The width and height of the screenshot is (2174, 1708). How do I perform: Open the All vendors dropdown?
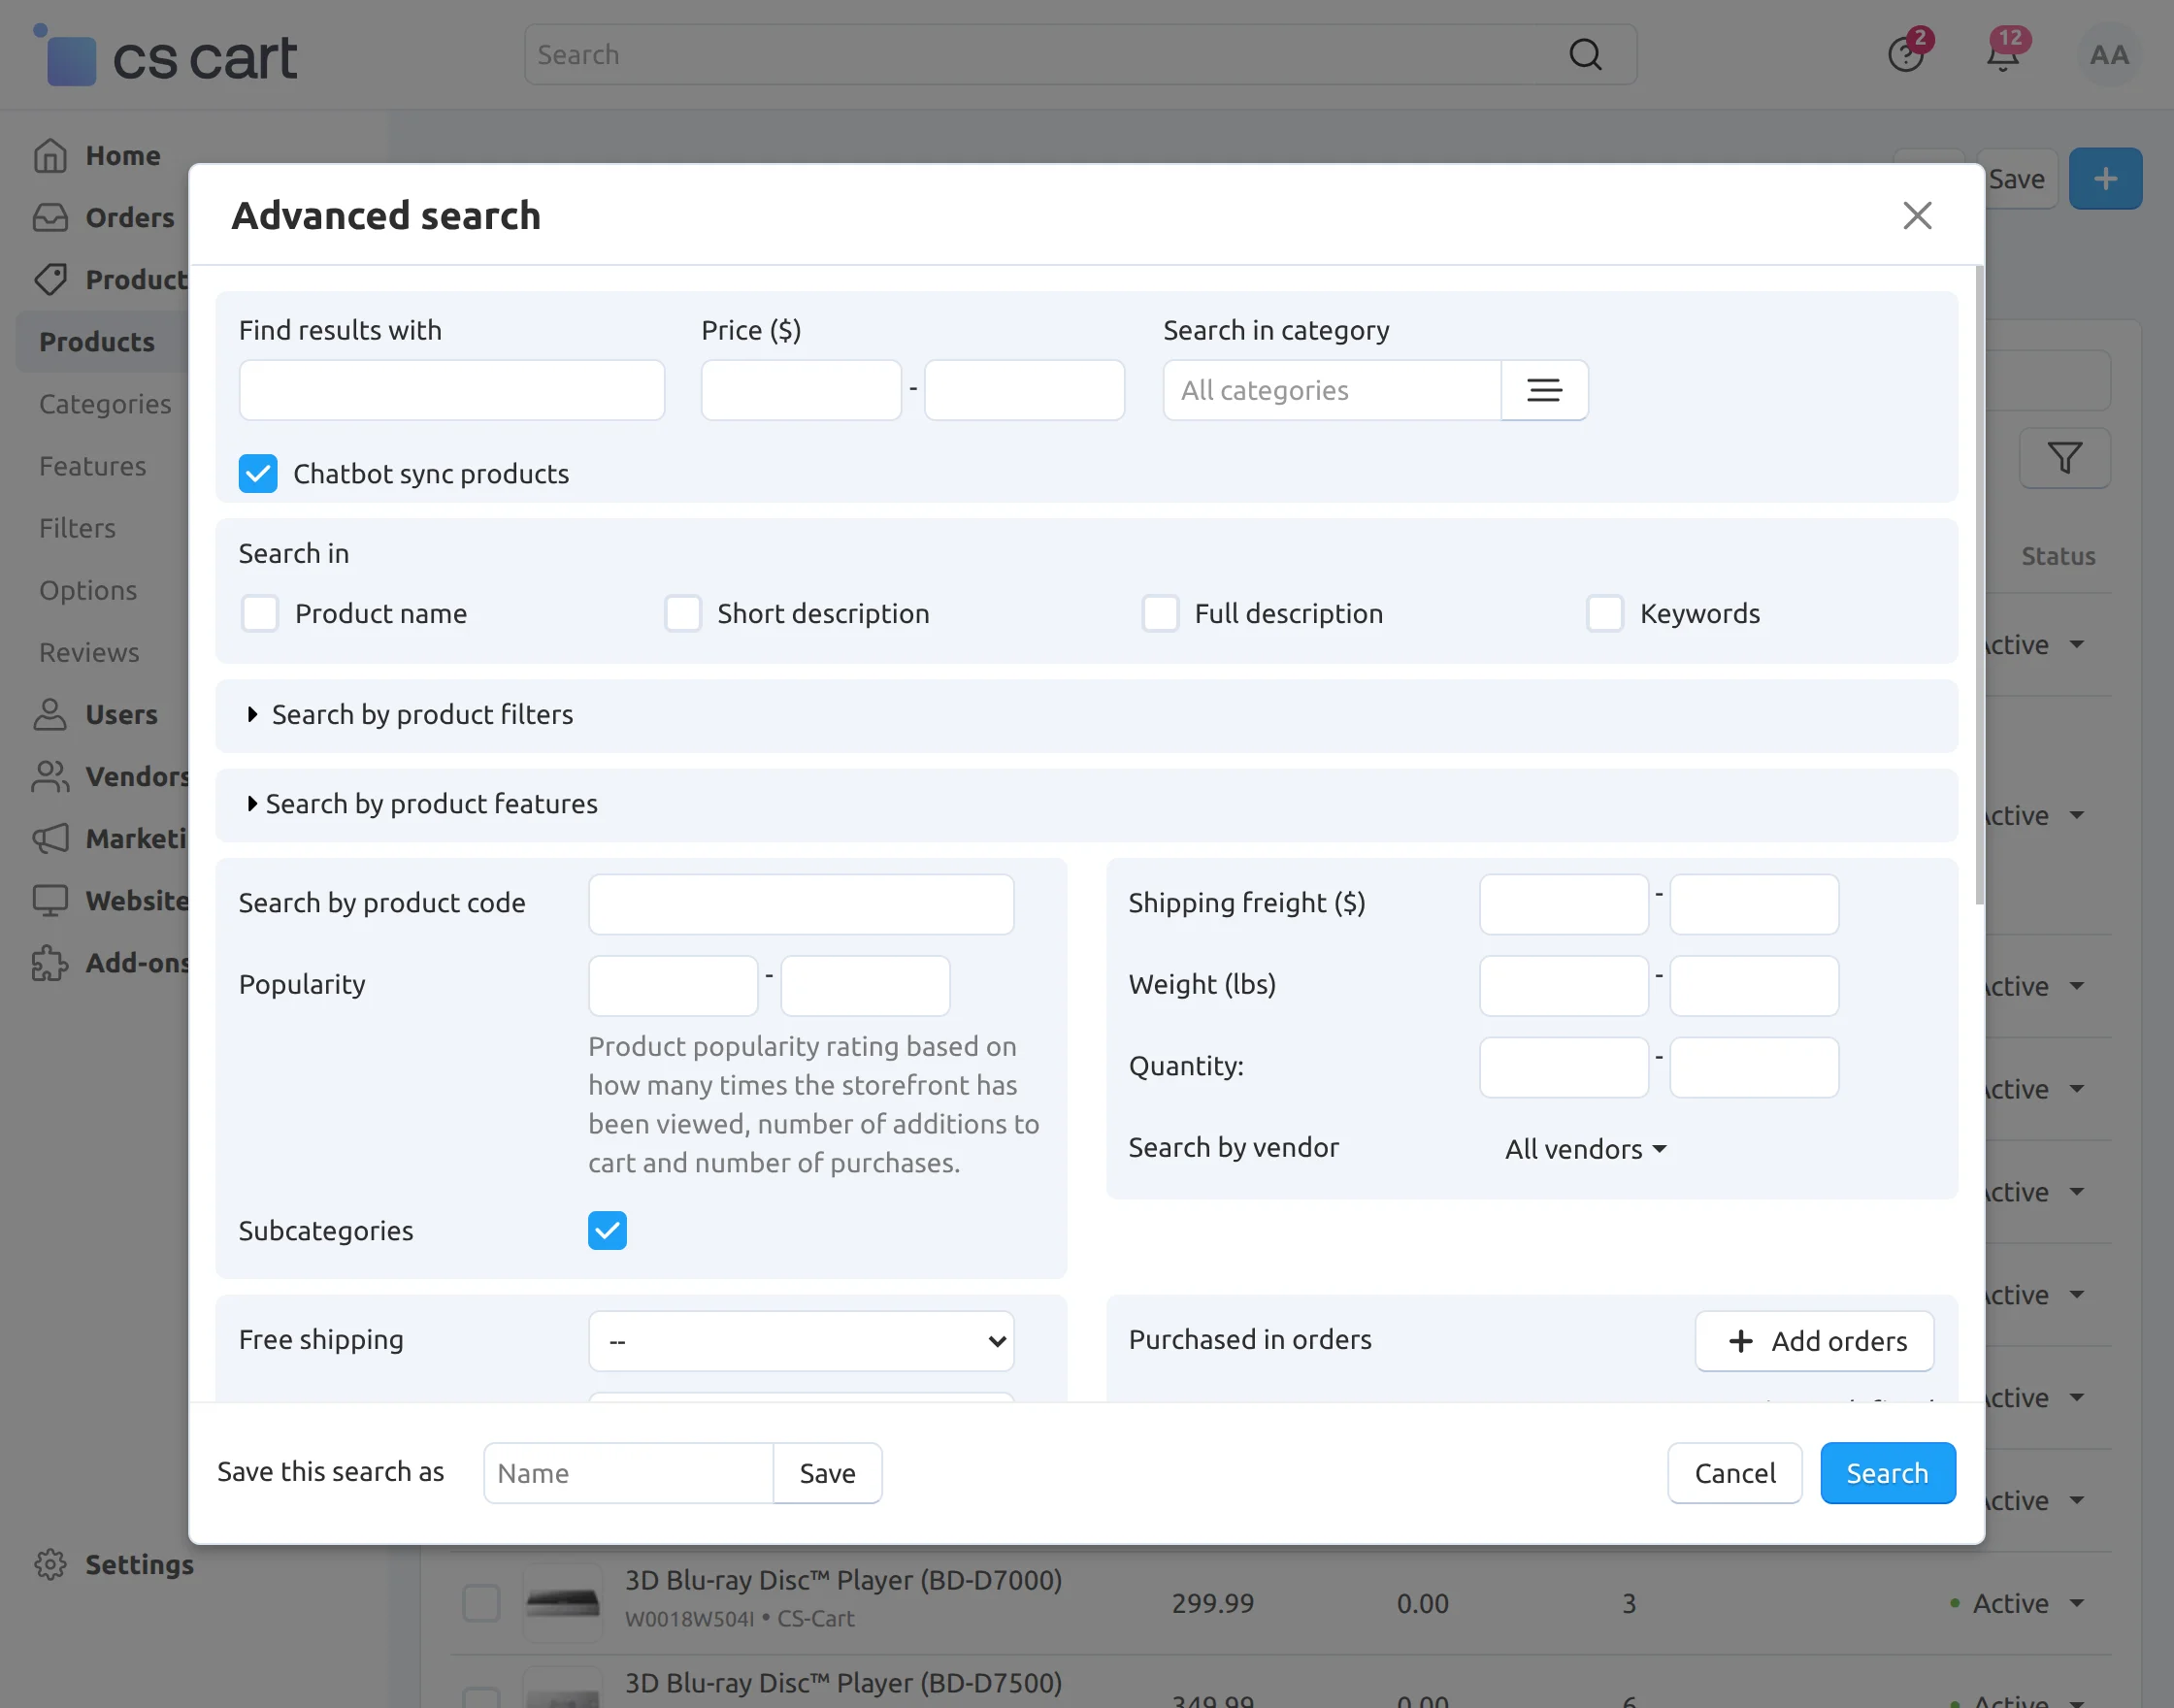[x=1583, y=1148]
